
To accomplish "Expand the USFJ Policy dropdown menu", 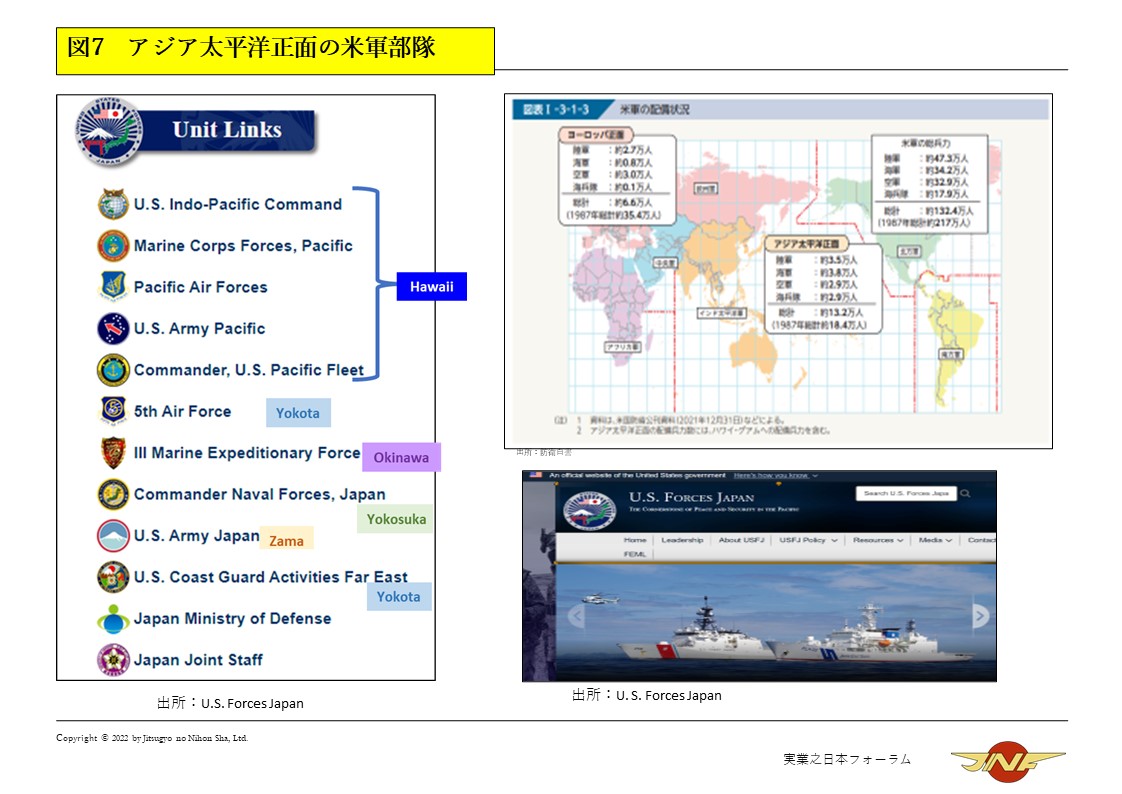I will pos(808,540).
